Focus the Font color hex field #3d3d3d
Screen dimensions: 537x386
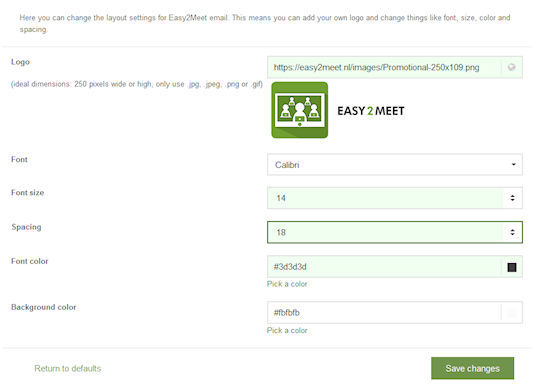coord(384,267)
